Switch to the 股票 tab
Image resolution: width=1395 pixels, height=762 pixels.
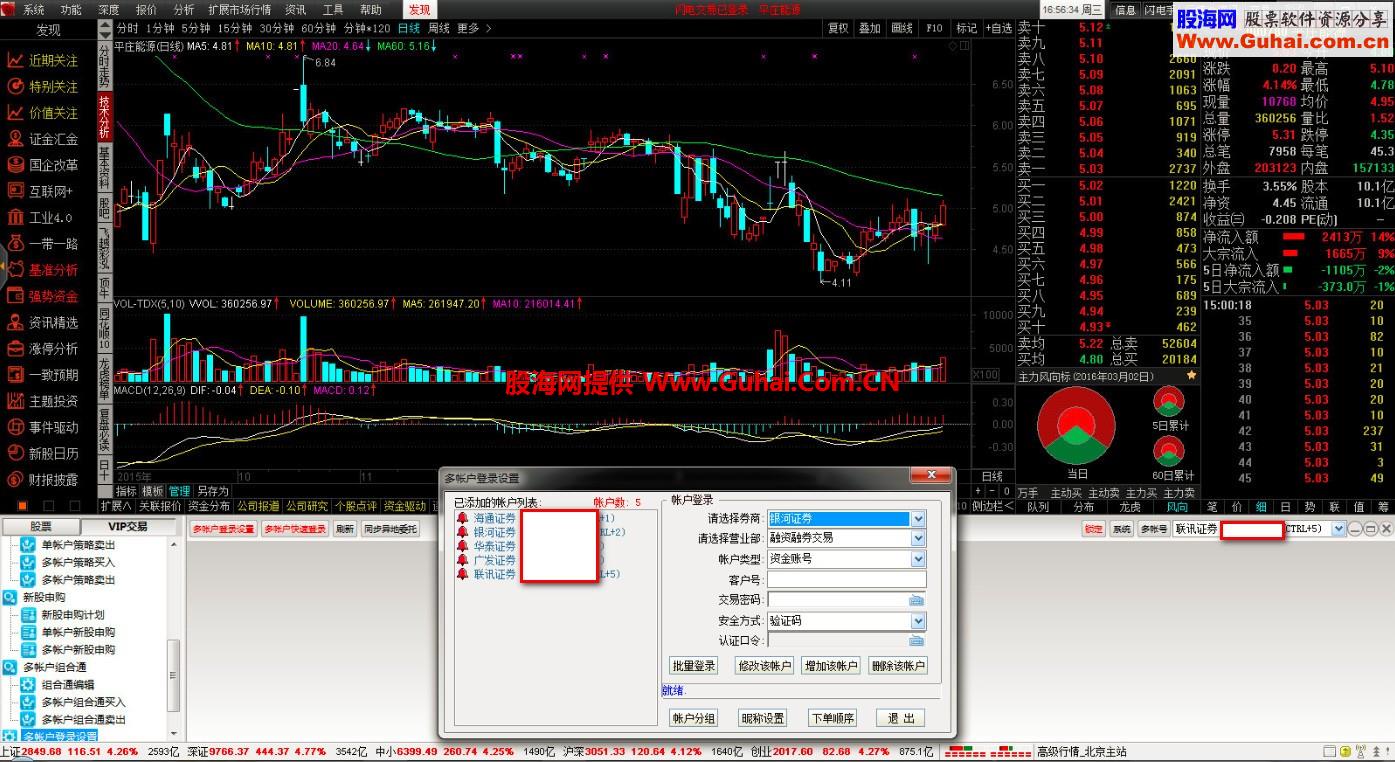(x=40, y=526)
